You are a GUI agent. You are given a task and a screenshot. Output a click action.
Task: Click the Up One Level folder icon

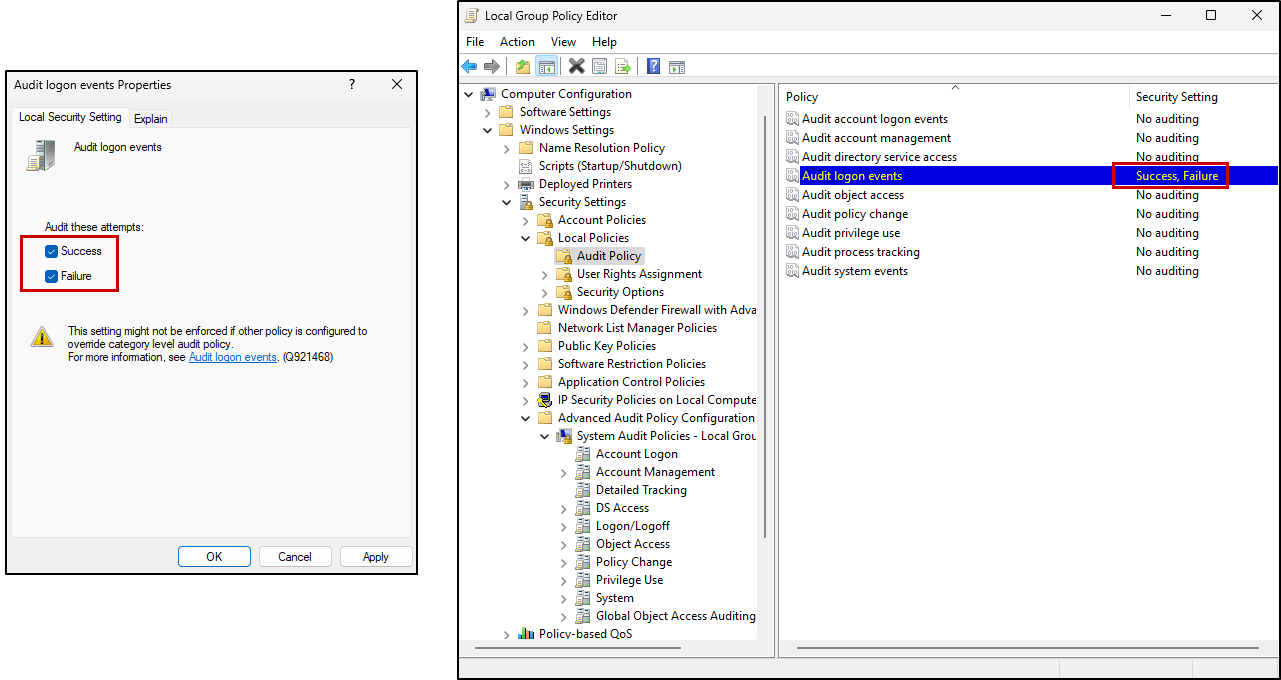pos(522,67)
